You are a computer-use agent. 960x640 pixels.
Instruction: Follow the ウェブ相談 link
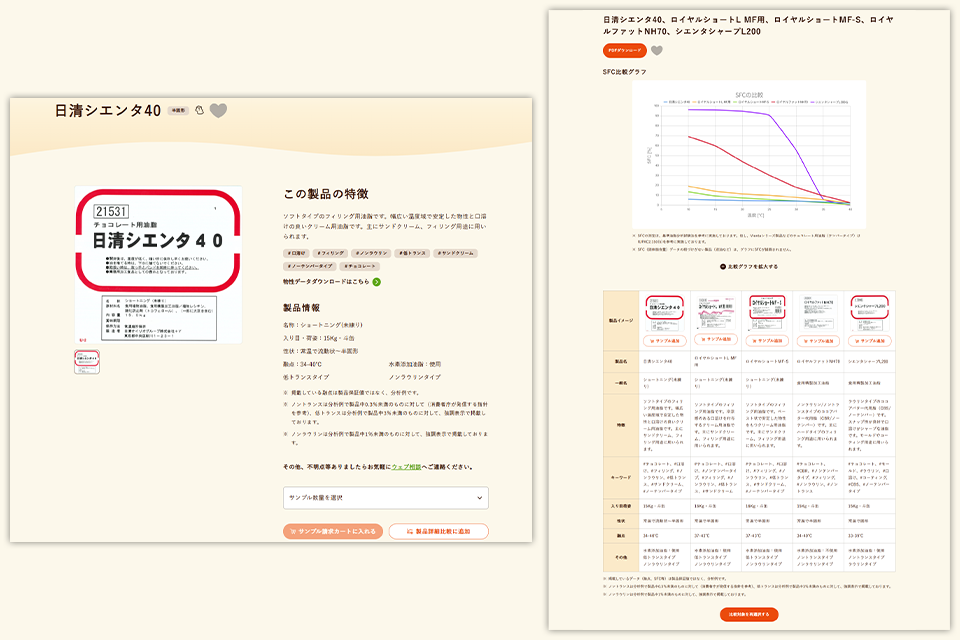click(x=407, y=467)
